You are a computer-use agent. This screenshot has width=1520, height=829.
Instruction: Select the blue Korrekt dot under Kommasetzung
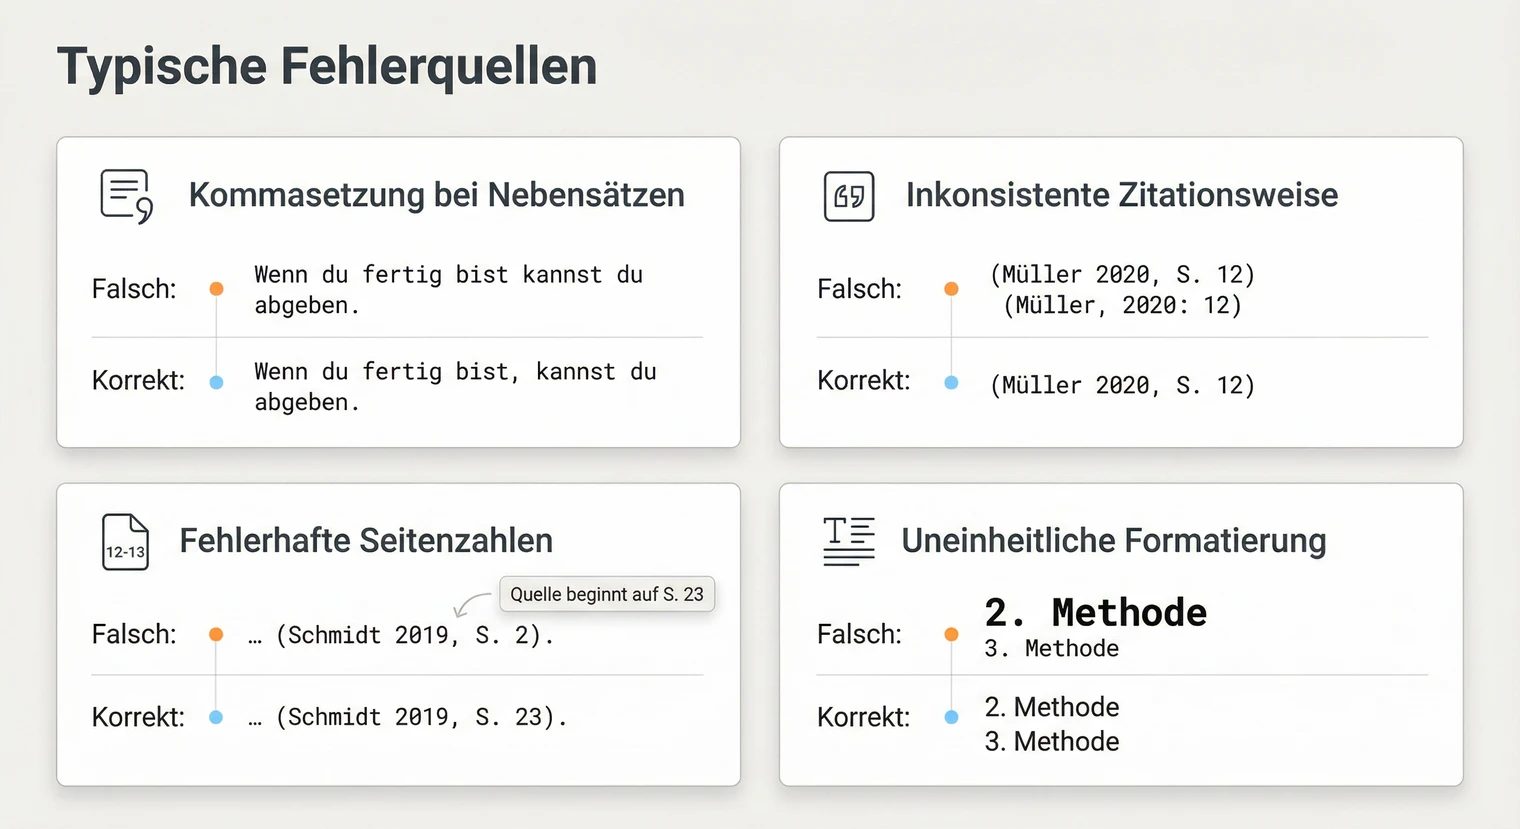tap(216, 380)
